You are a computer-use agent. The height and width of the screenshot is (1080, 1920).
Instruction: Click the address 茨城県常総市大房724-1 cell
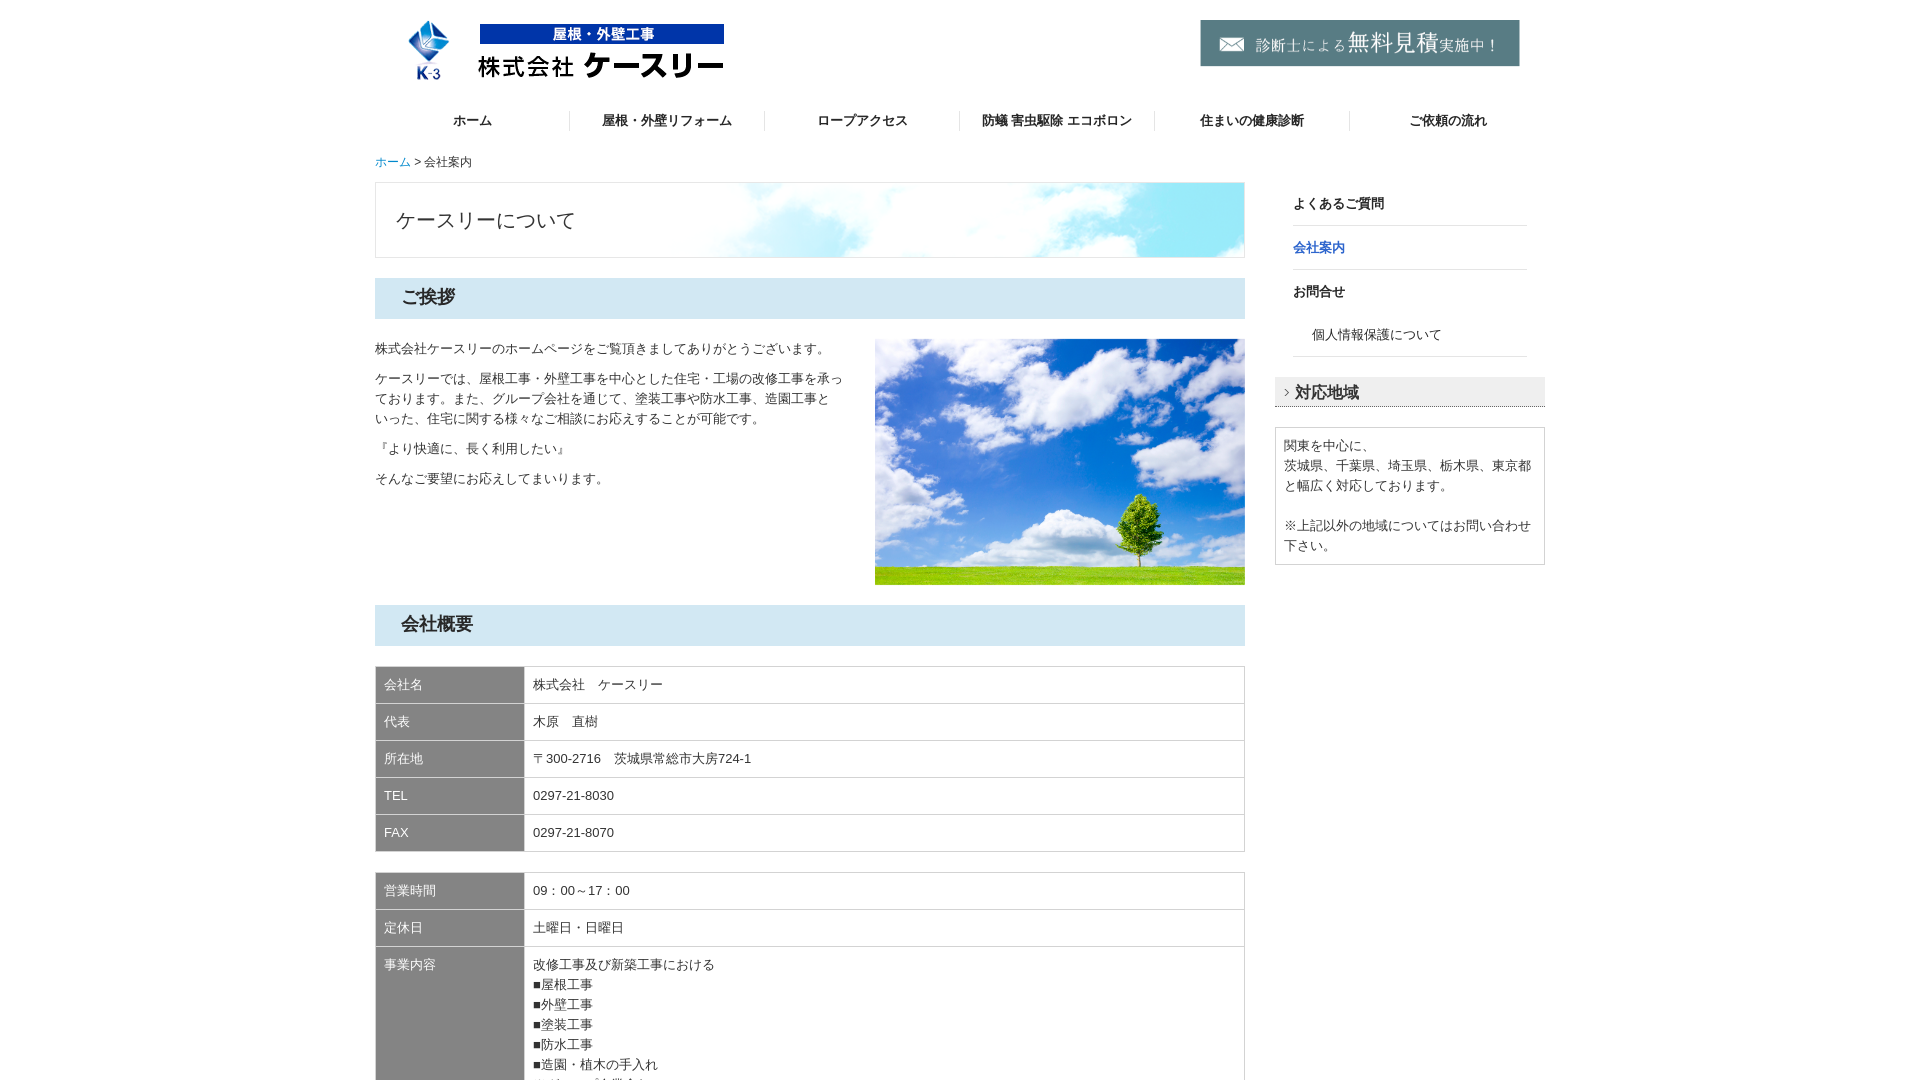pos(884,759)
